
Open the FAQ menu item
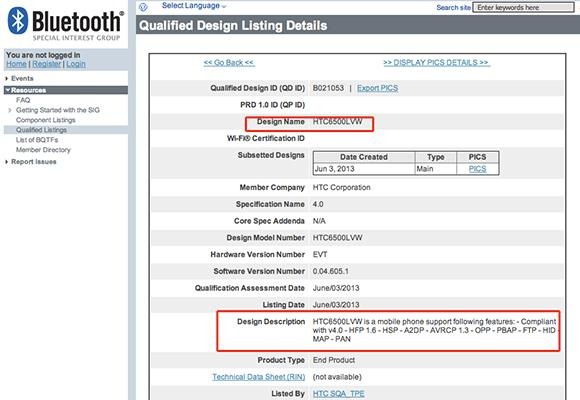[23, 100]
